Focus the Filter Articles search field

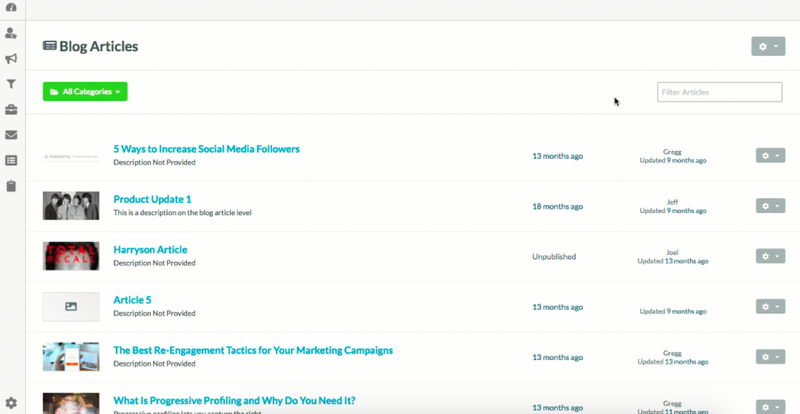click(x=719, y=92)
